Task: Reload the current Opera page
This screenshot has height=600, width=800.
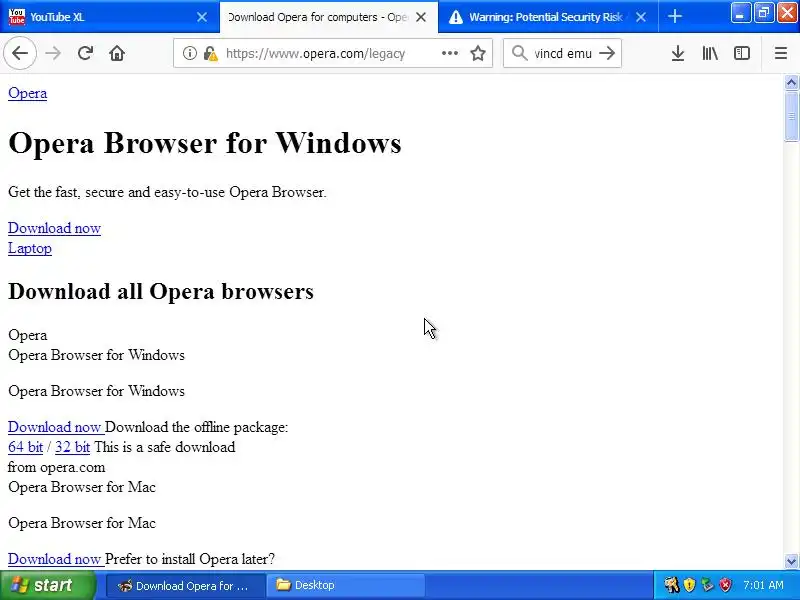Action: [x=85, y=53]
